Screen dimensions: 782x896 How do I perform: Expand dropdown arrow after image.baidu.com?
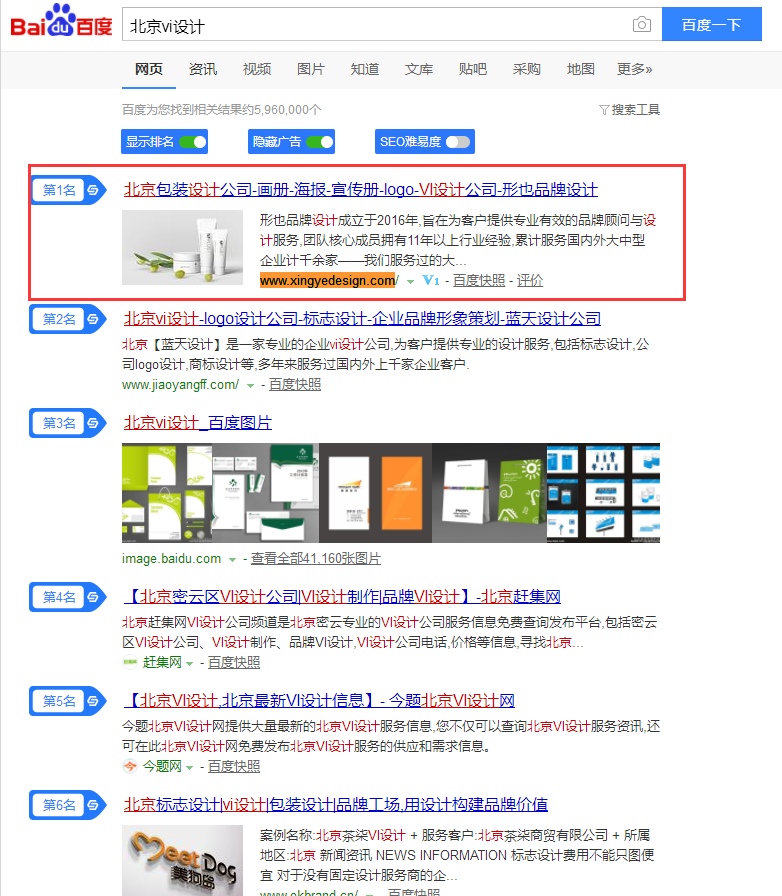(x=232, y=559)
